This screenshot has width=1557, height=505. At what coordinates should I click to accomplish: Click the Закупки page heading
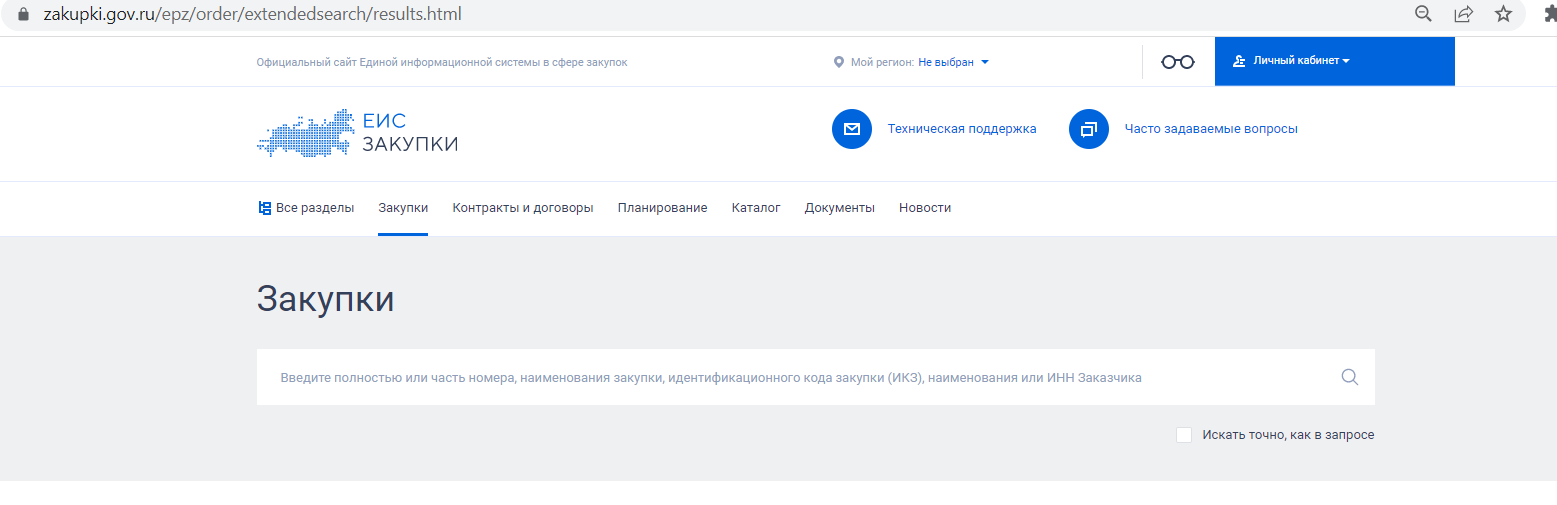[325, 299]
